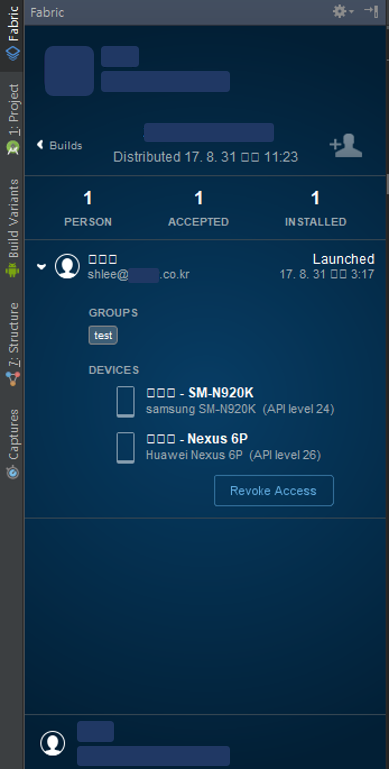The width and height of the screenshot is (389, 769).
Task: Click the Huawei Nexus 6P API level 26 line
Action: [233, 455]
